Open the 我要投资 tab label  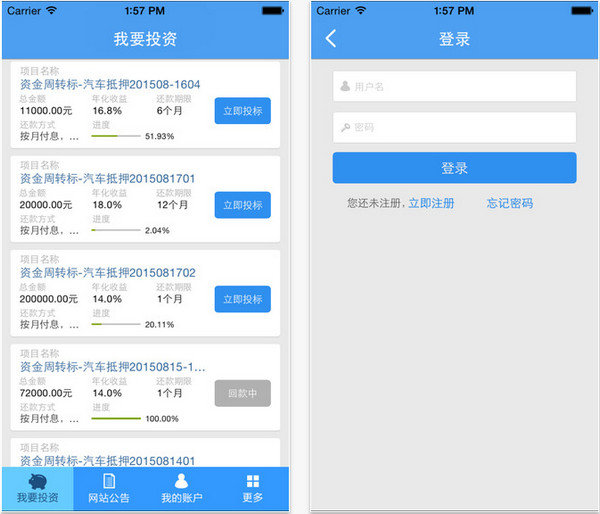click(38, 498)
